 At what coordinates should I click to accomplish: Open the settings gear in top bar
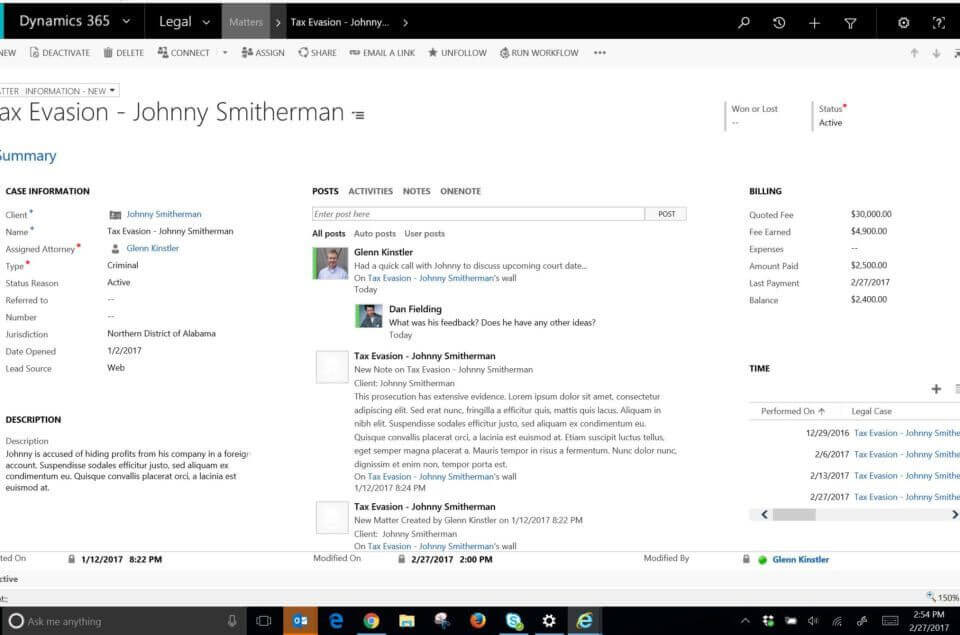point(904,22)
